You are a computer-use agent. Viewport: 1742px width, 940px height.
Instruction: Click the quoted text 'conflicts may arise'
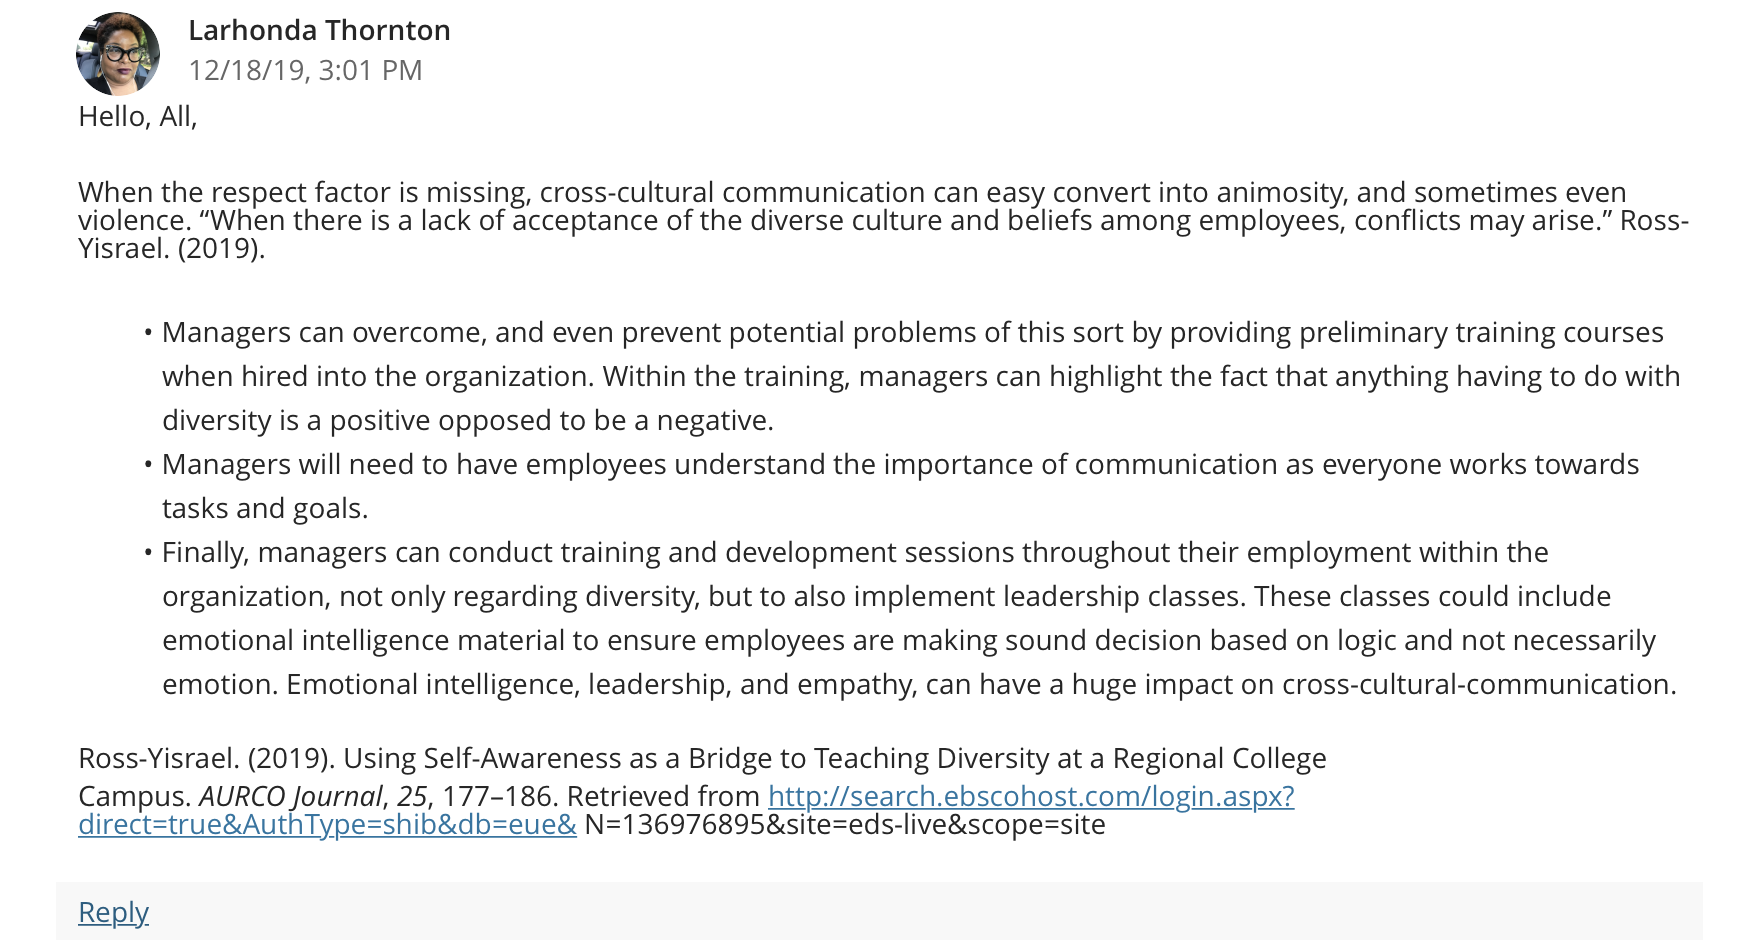[1476, 220]
